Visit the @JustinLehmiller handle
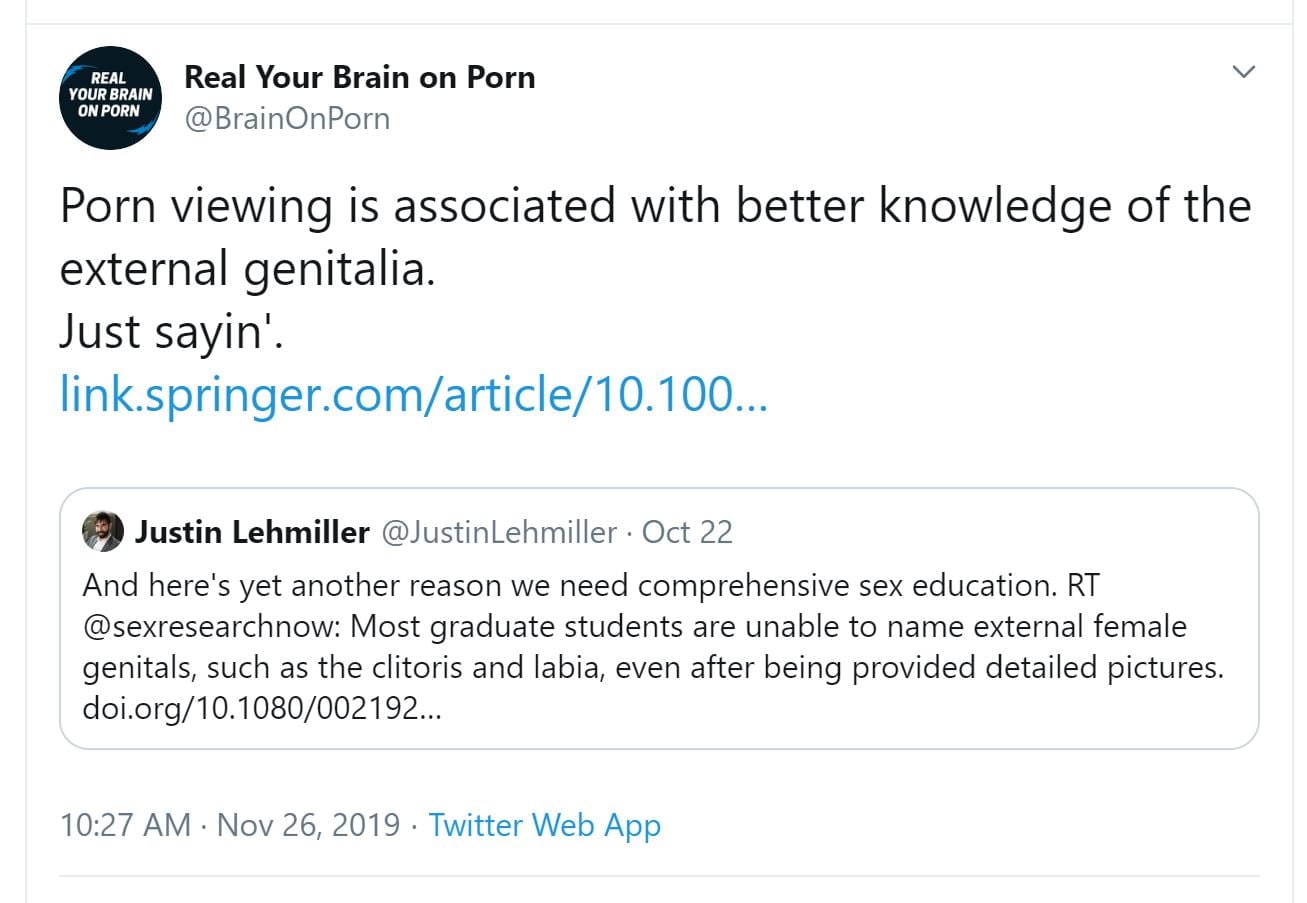Viewport: 1307px width, 903px height. [499, 532]
